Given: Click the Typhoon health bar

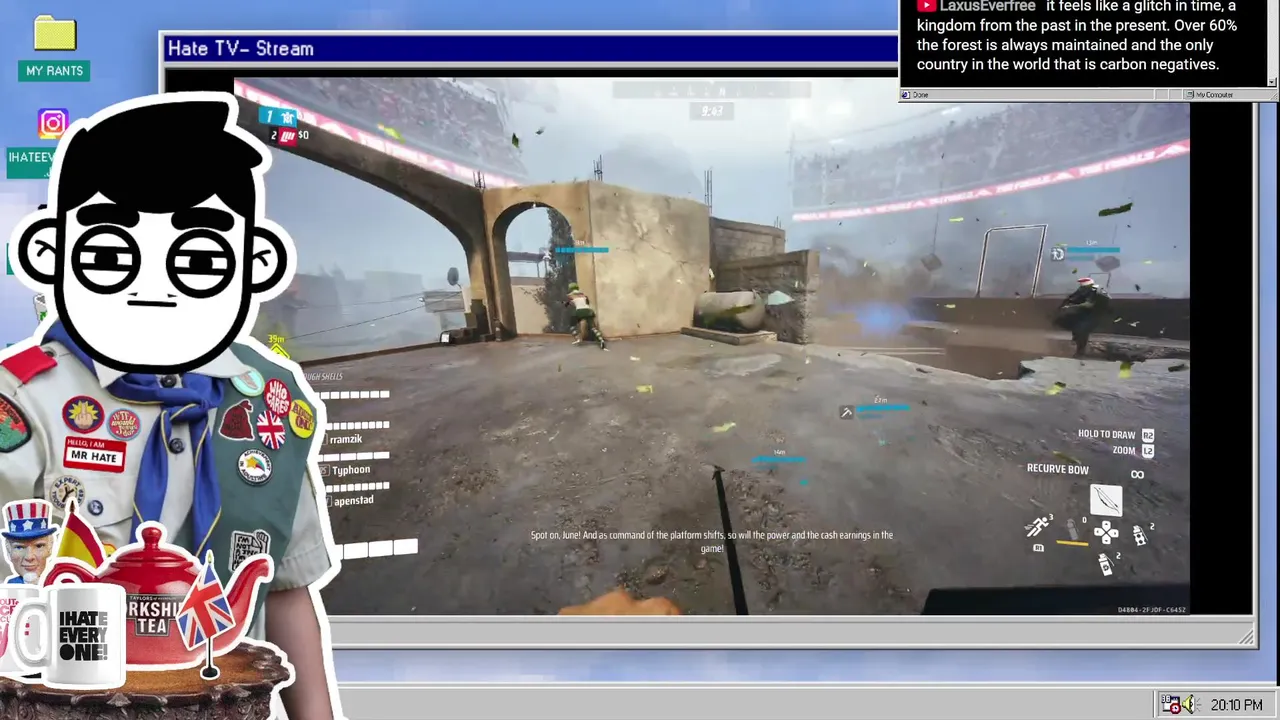Looking at the screenshot, I should (357, 455).
